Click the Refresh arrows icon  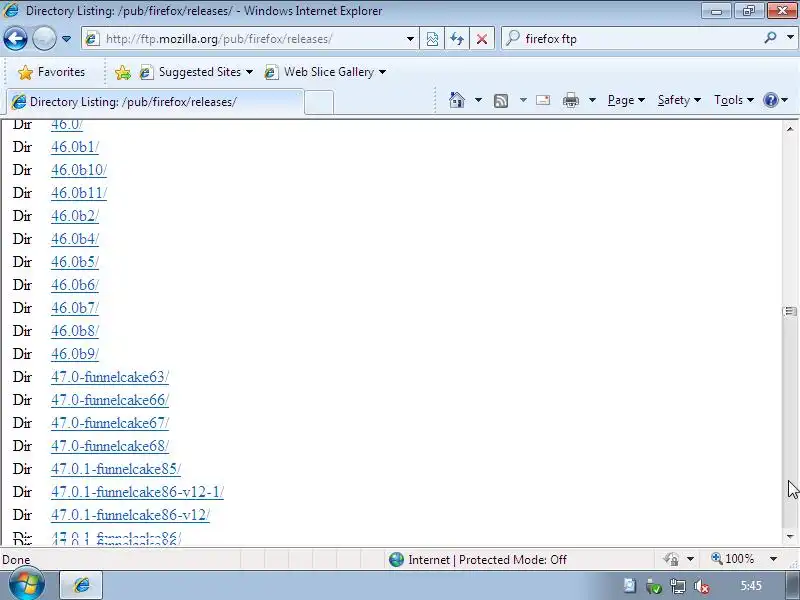tap(457, 39)
